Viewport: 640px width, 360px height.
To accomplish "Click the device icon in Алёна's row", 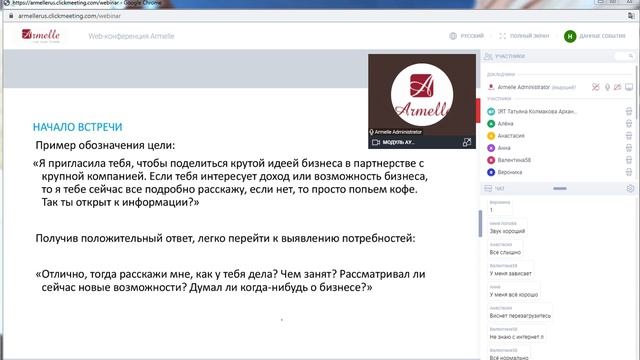I will 629,123.
